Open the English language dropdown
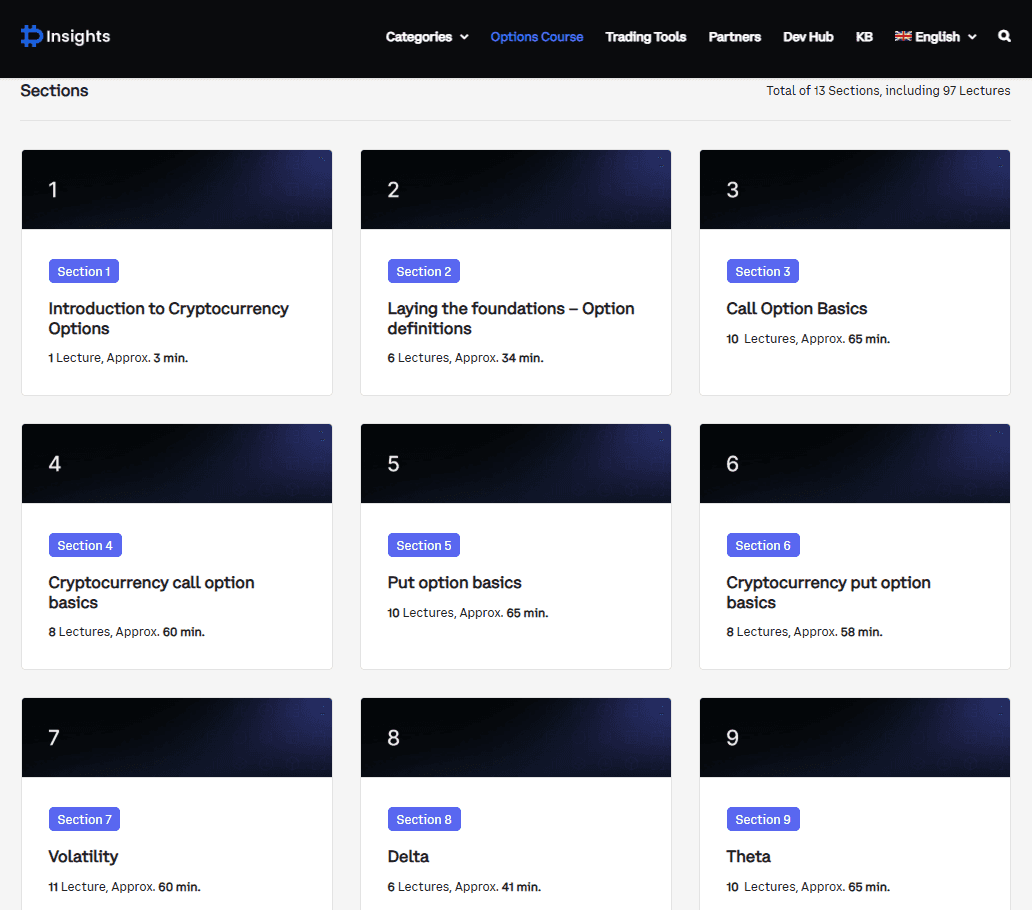Screen dimensions: 1032x910 tap(935, 37)
